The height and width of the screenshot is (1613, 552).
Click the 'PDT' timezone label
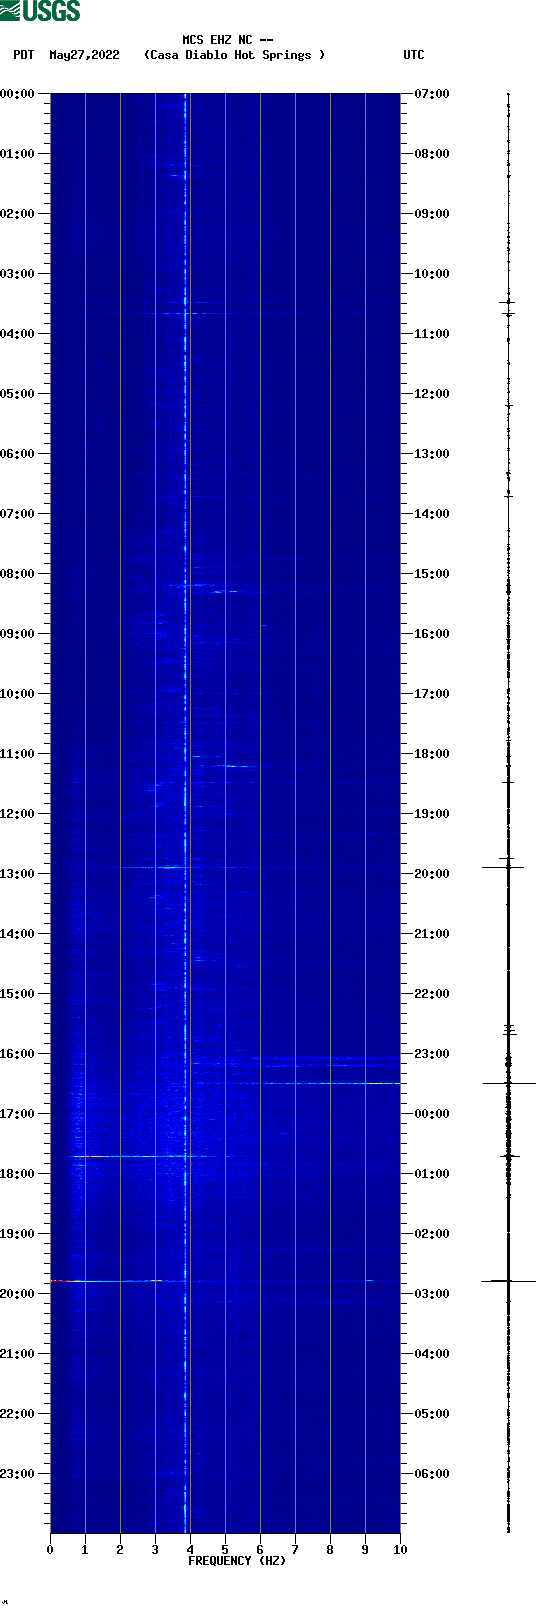[24, 55]
